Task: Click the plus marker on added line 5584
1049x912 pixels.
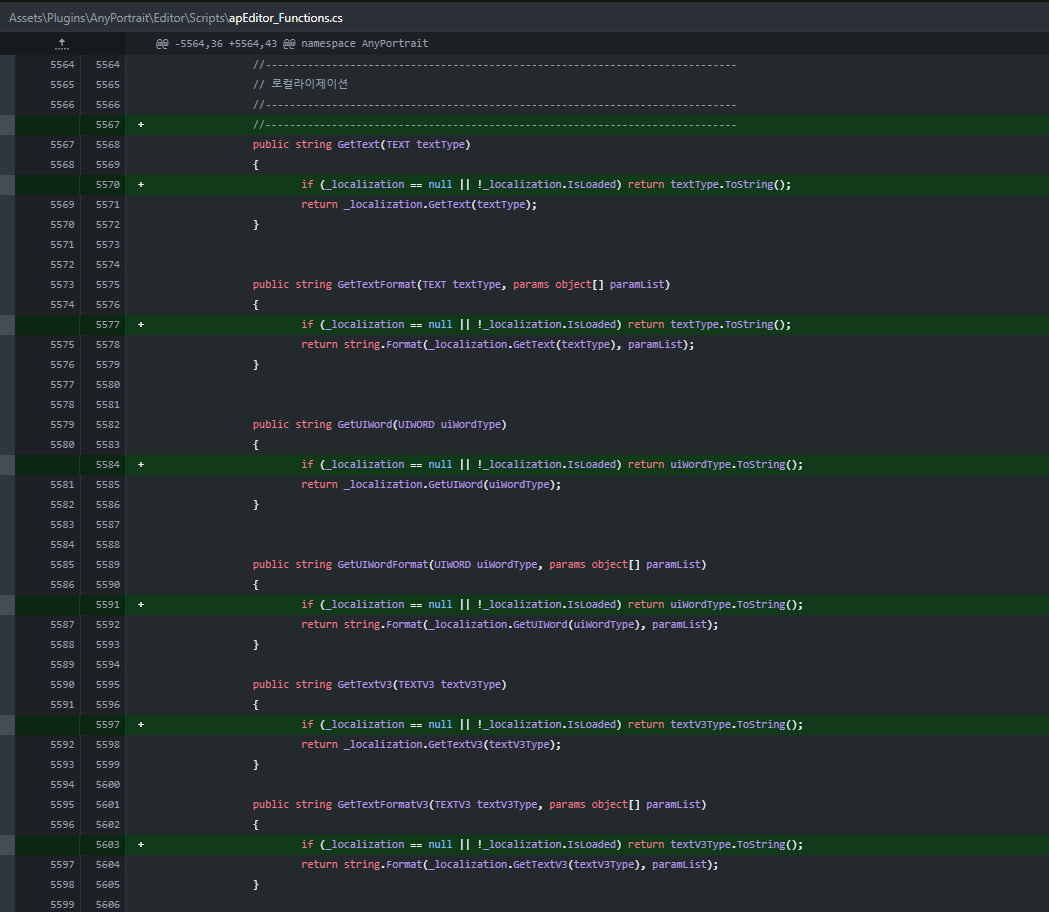Action: click(141, 465)
